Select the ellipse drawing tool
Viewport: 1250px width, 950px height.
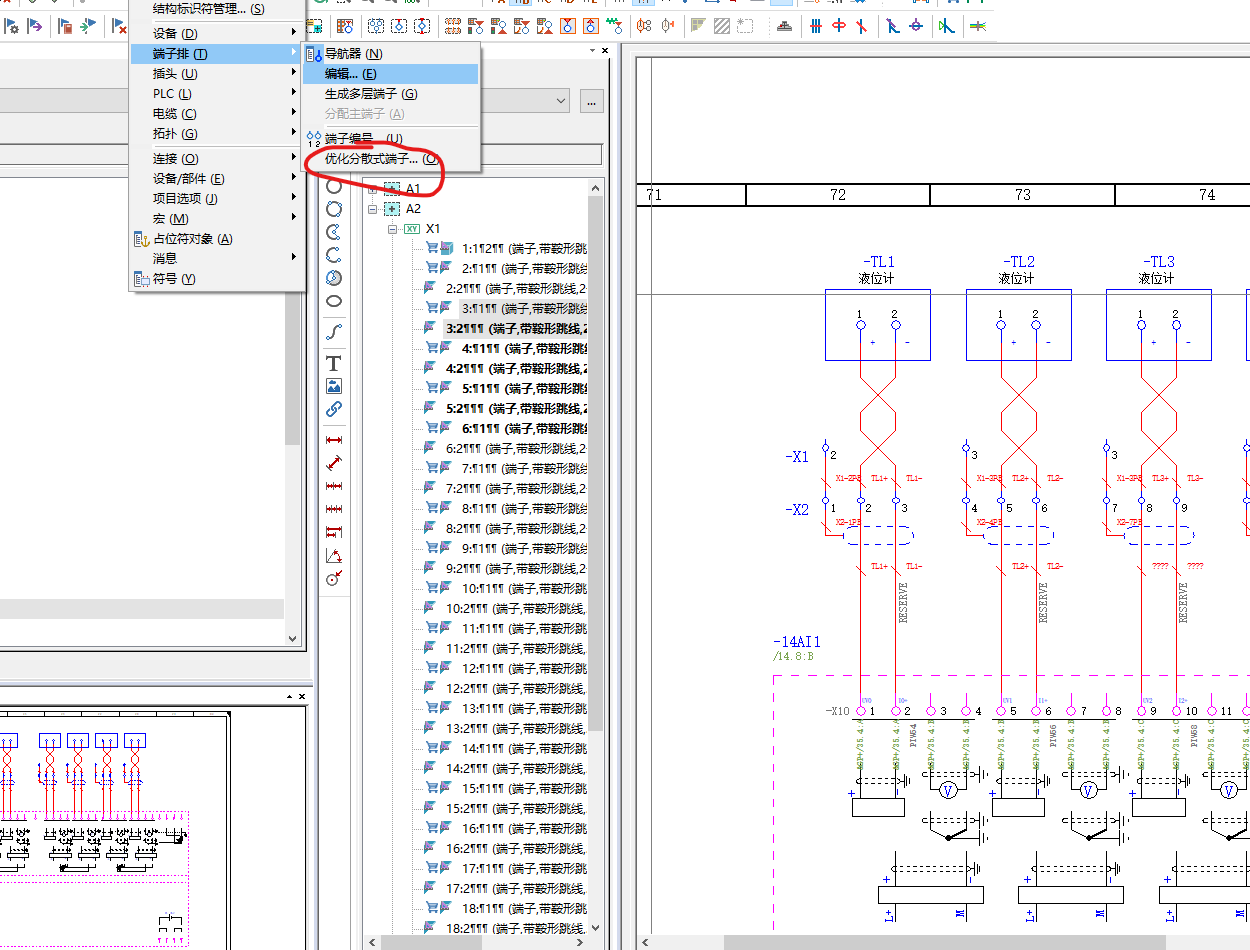click(x=334, y=301)
